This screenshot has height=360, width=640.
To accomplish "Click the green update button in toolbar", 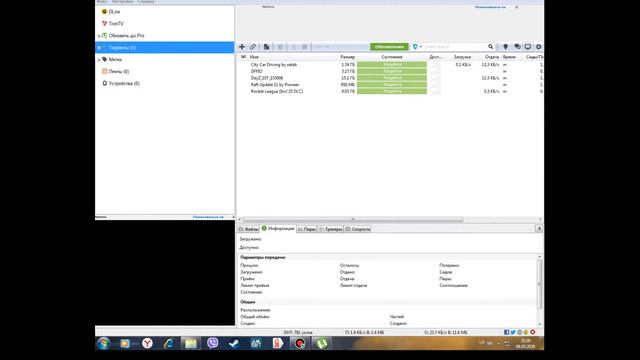I will (389, 47).
